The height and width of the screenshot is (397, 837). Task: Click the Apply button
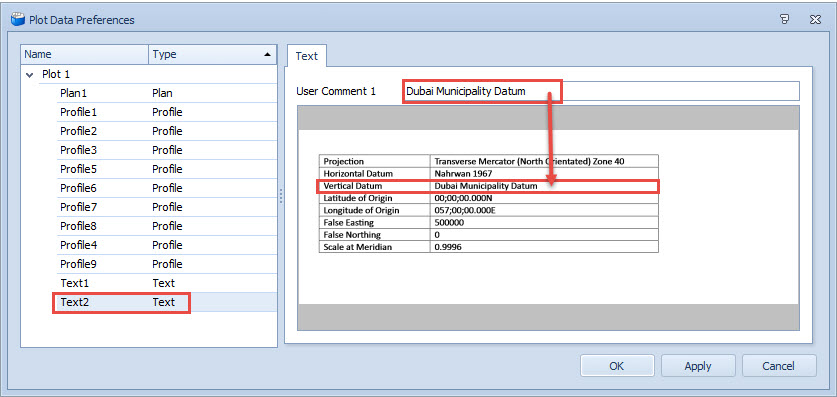point(698,366)
